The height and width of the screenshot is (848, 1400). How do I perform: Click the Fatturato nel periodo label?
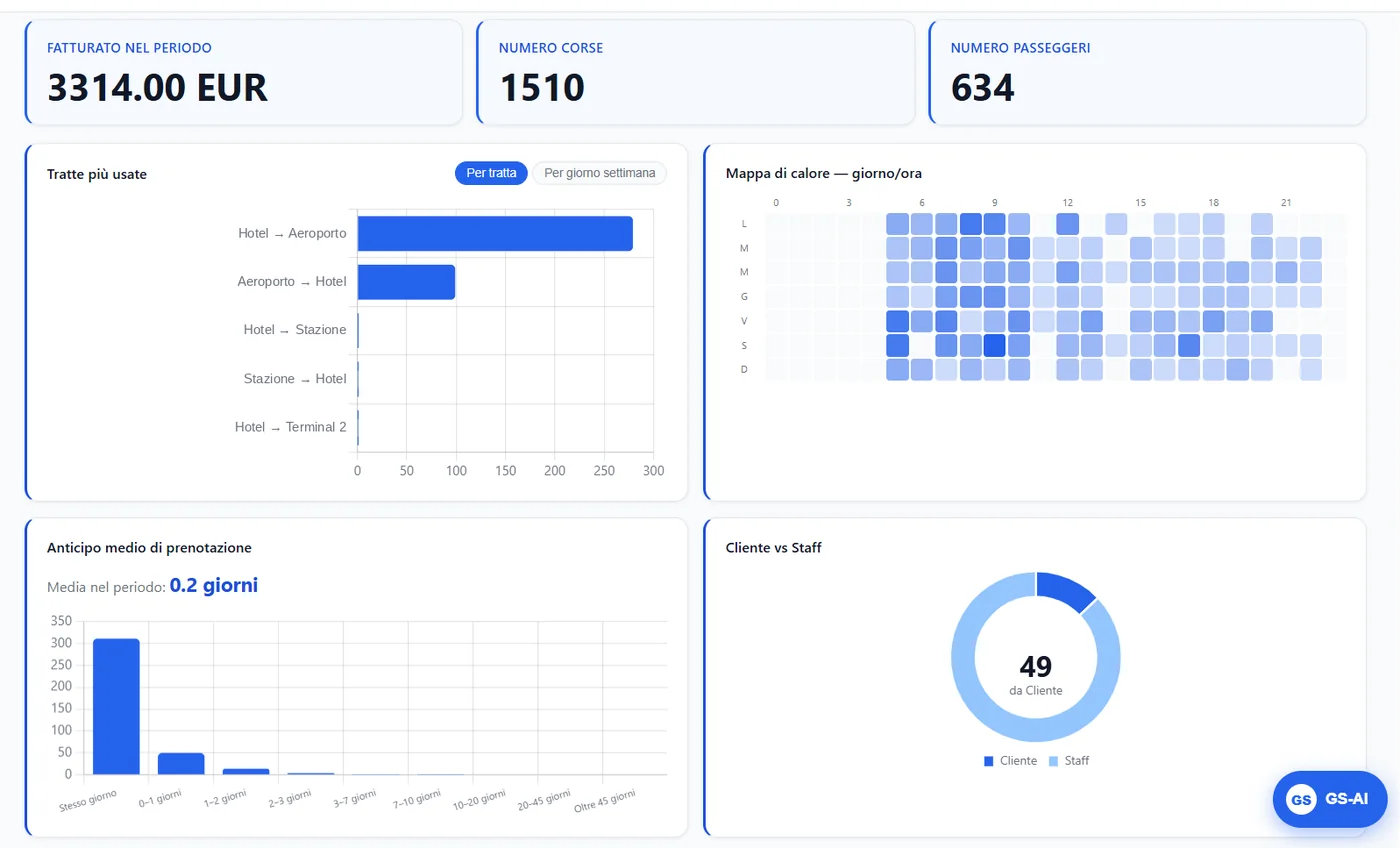(x=129, y=47)
